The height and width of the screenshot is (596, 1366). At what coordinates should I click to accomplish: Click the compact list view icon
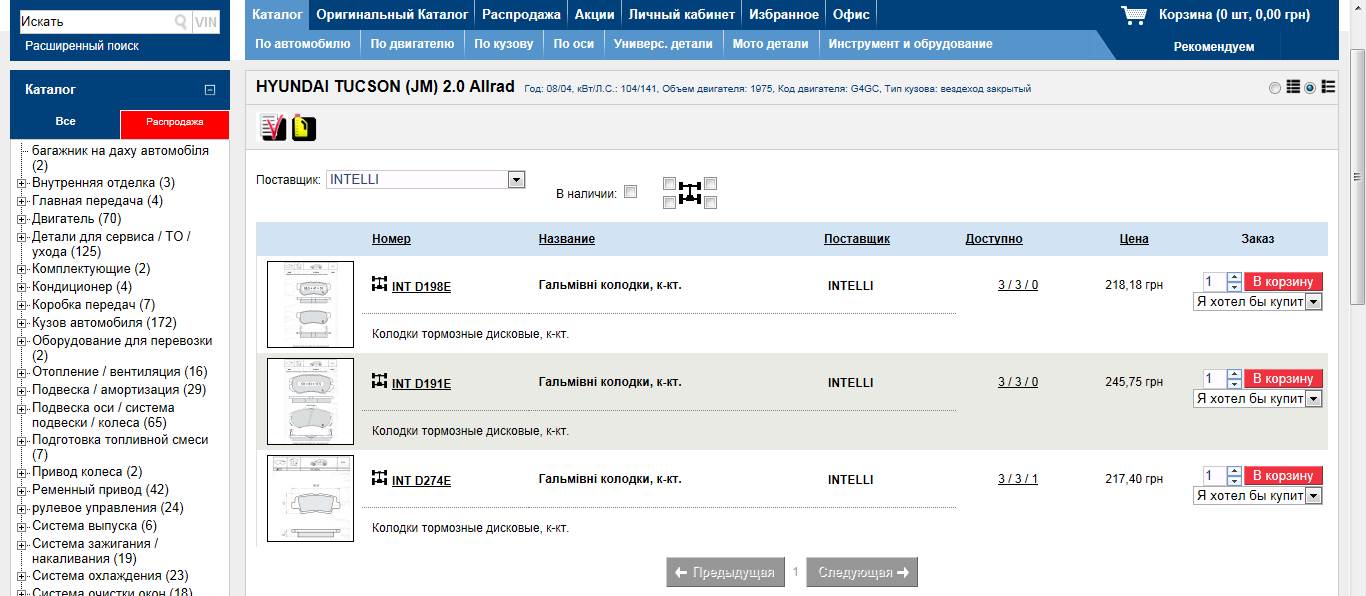click(x=1293, y=87)
